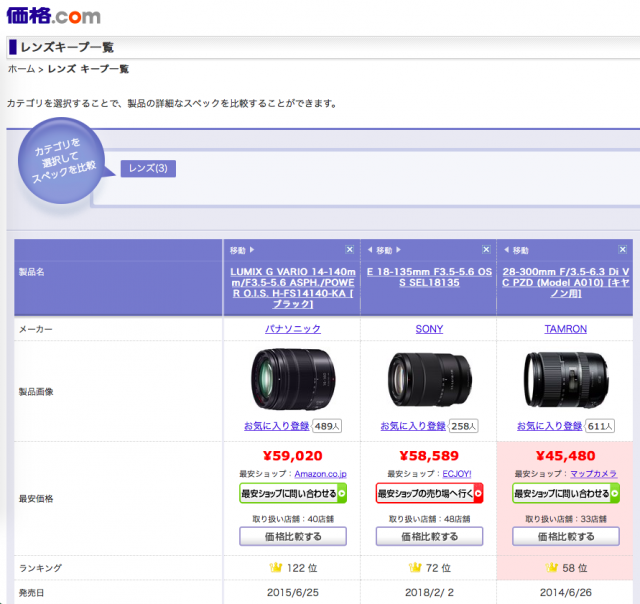Click the release date 2015/6/25
640x604 pixels.
[x=293, y=592]
